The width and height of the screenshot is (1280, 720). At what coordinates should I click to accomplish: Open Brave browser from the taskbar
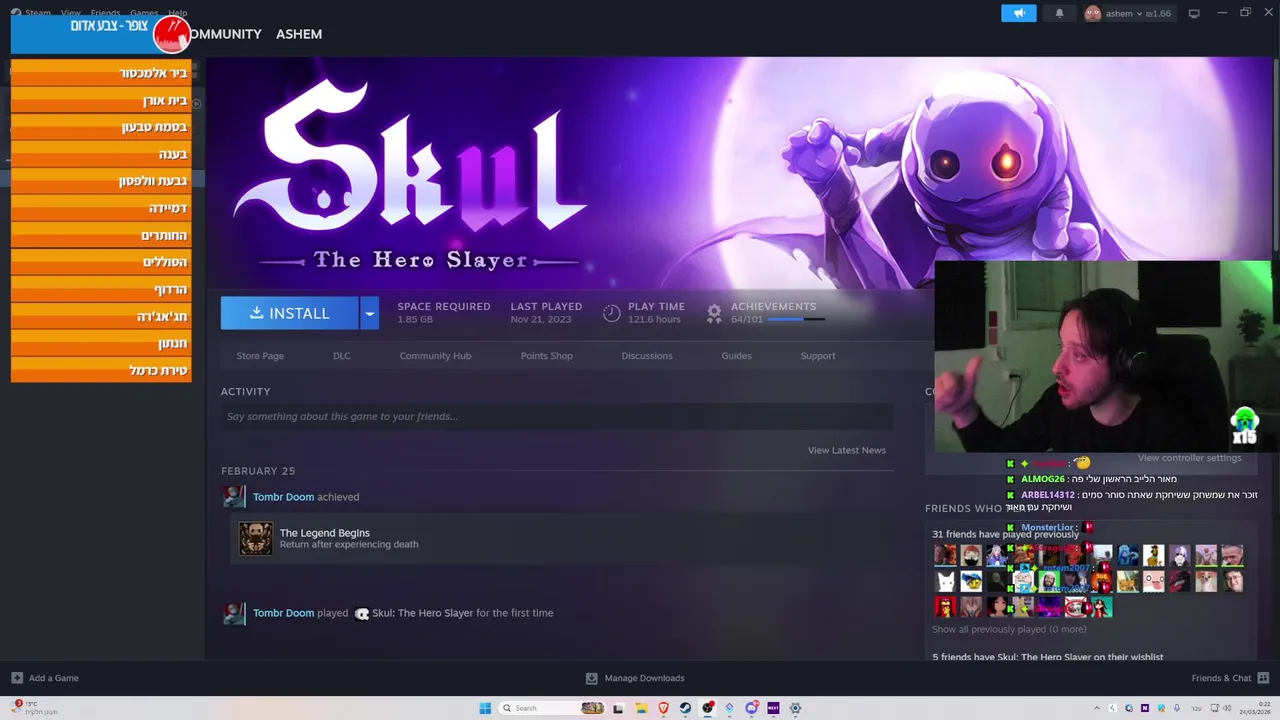pyautogui.click(x=662, y=708)
